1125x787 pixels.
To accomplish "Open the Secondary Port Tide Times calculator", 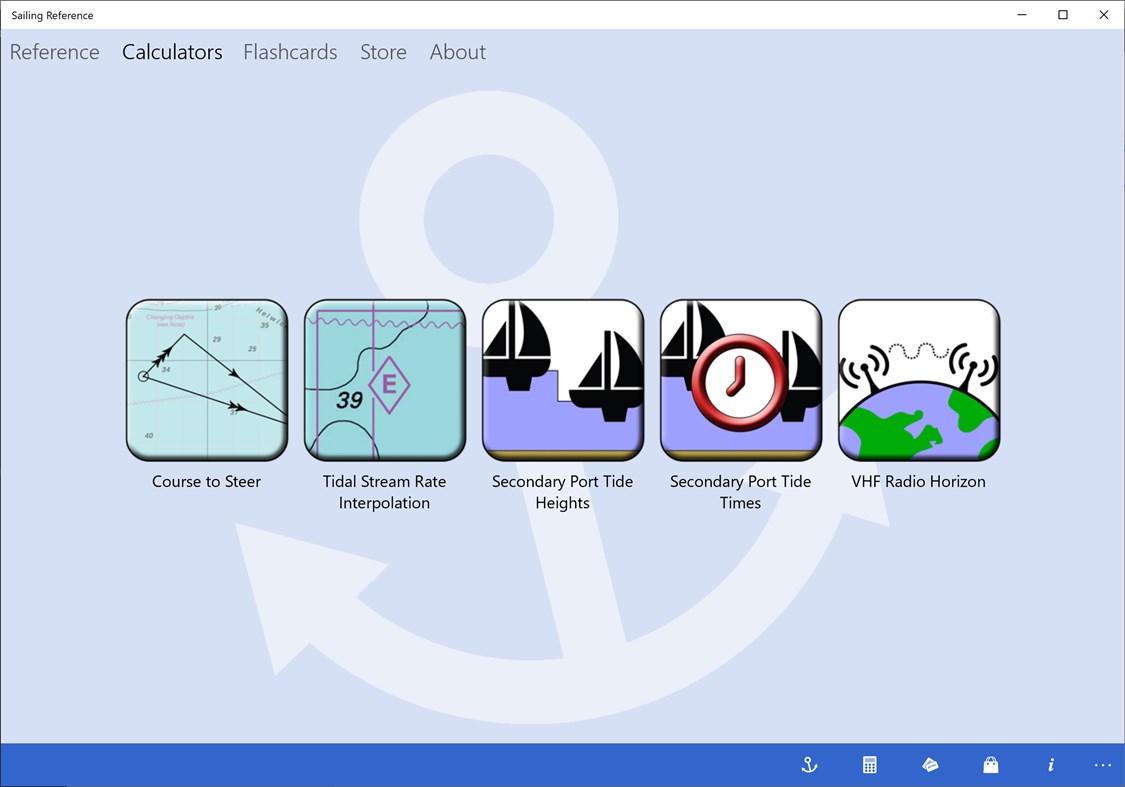I will pyautogui.click(x=740, y=380).
